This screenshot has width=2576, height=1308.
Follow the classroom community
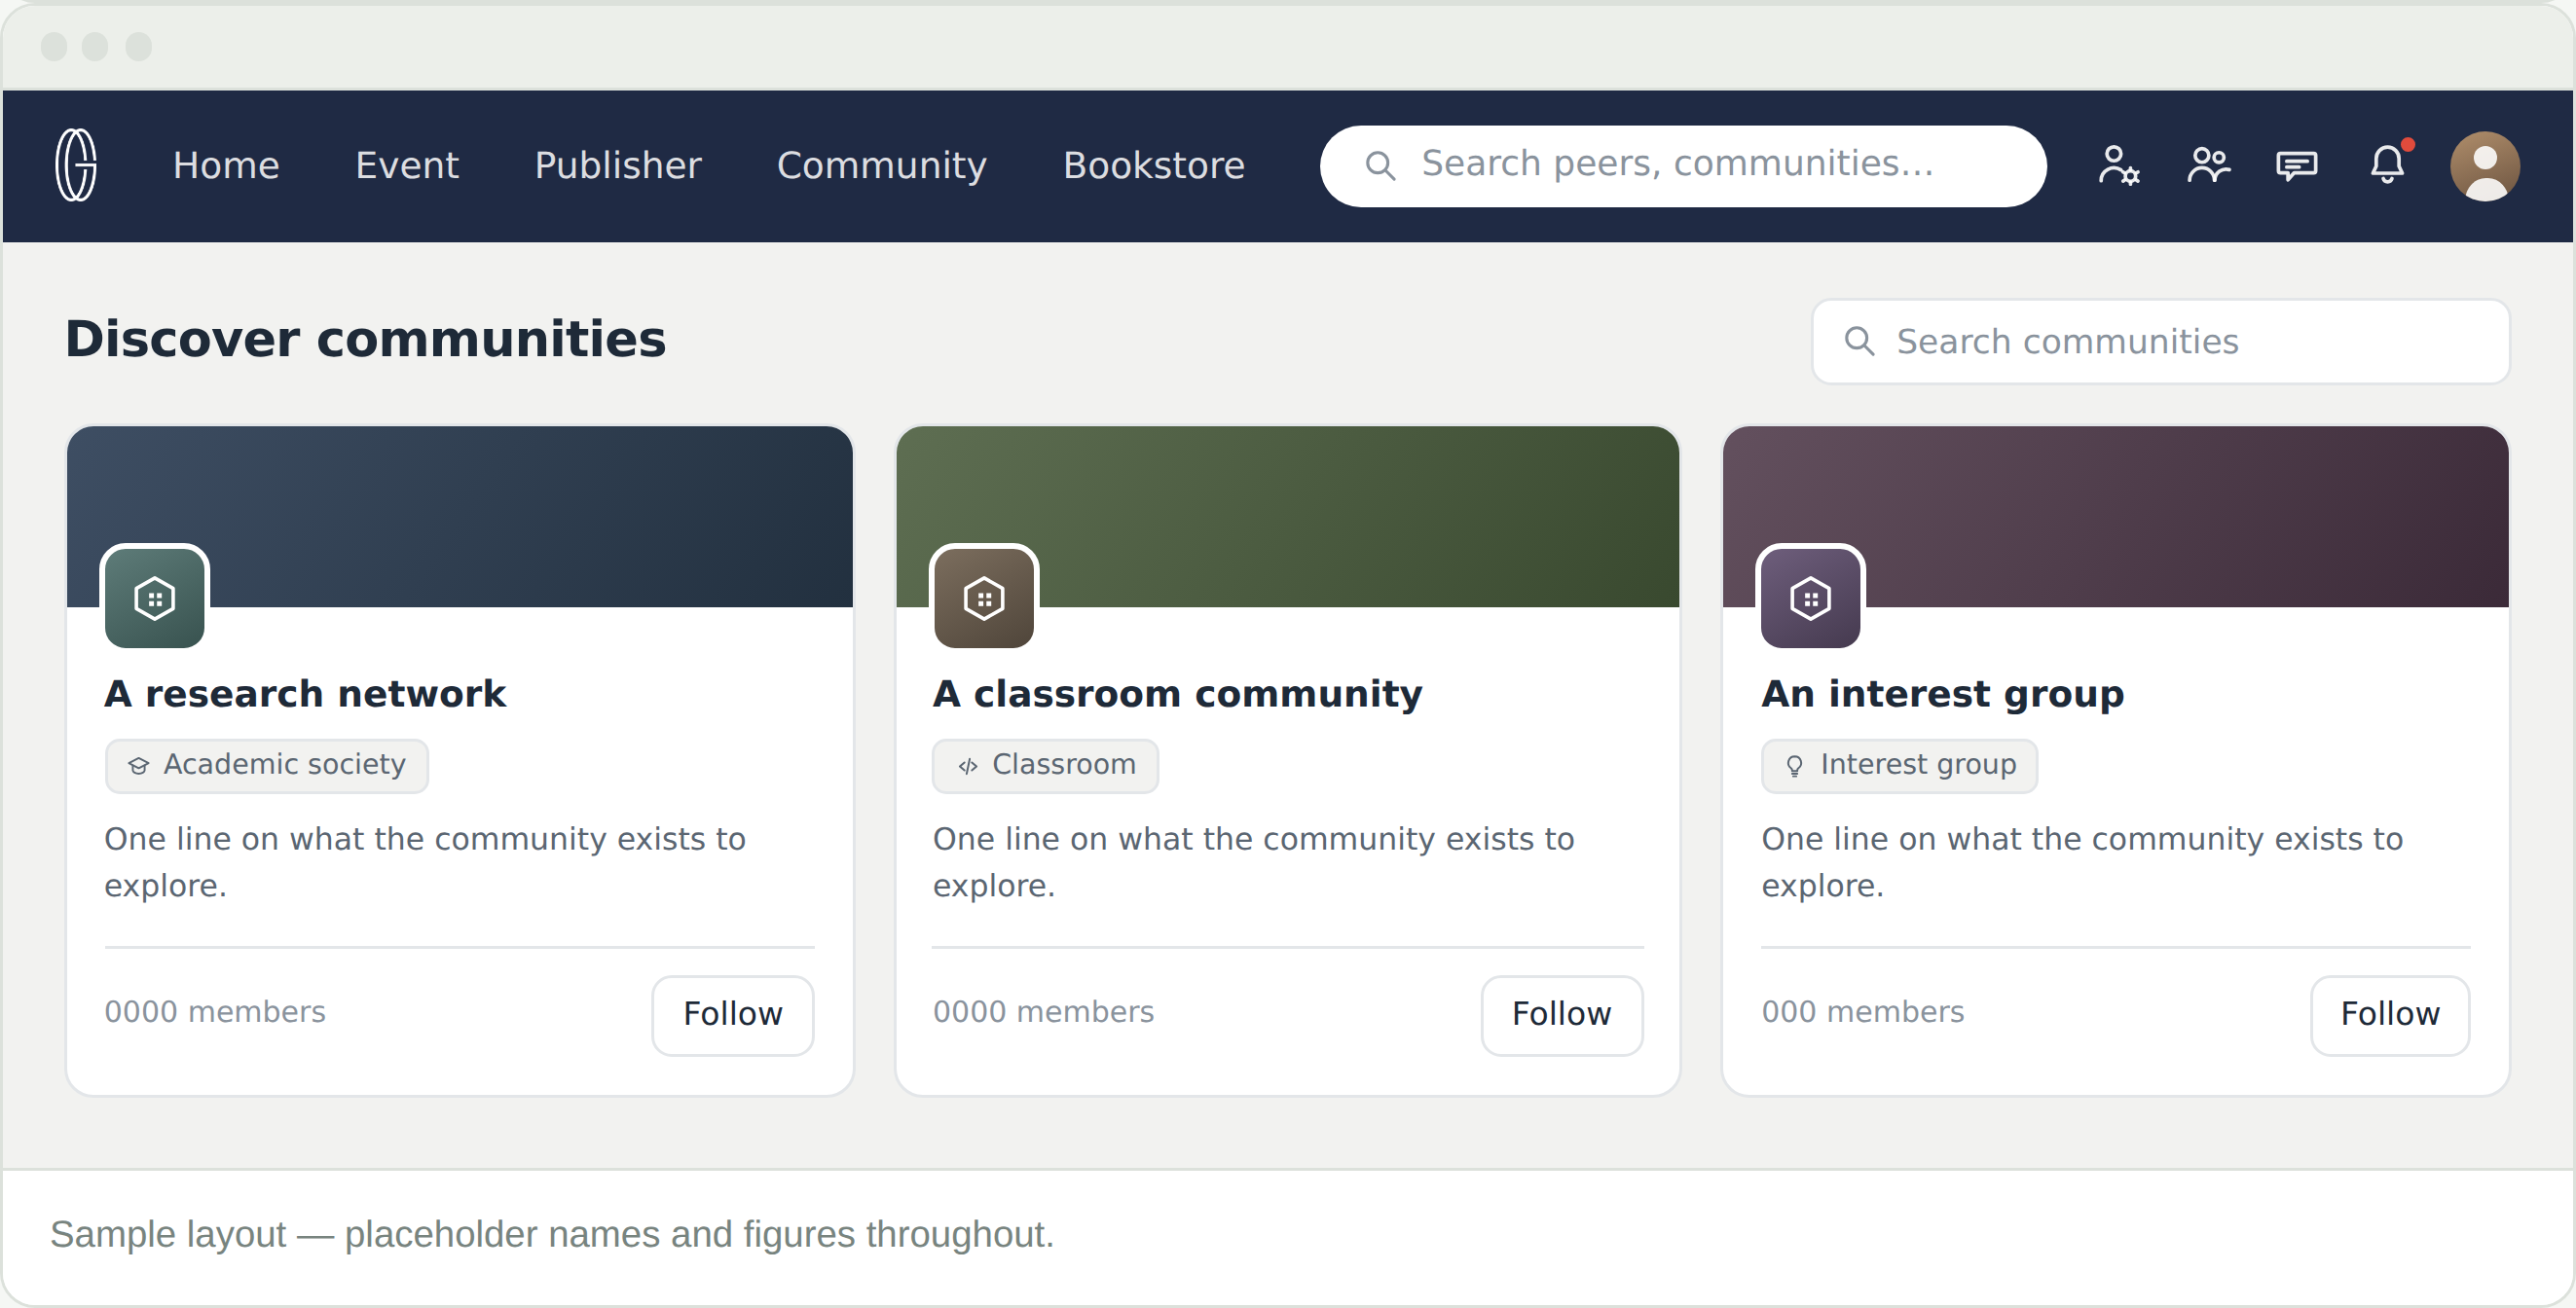pos(1562,1015)
